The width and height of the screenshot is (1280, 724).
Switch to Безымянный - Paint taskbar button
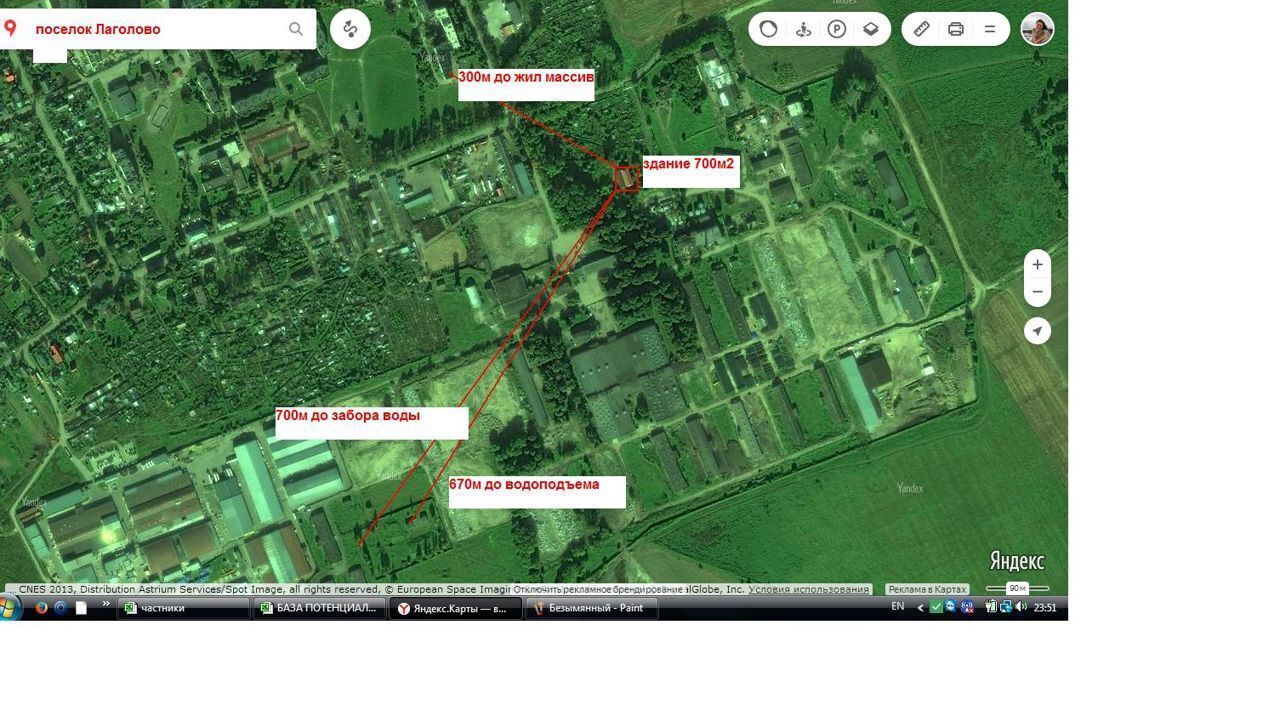tap(591, 607)
